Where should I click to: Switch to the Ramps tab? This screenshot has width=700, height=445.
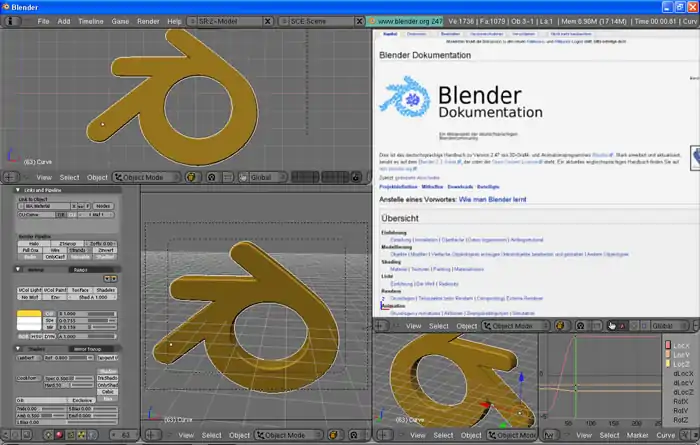point(80,270)
